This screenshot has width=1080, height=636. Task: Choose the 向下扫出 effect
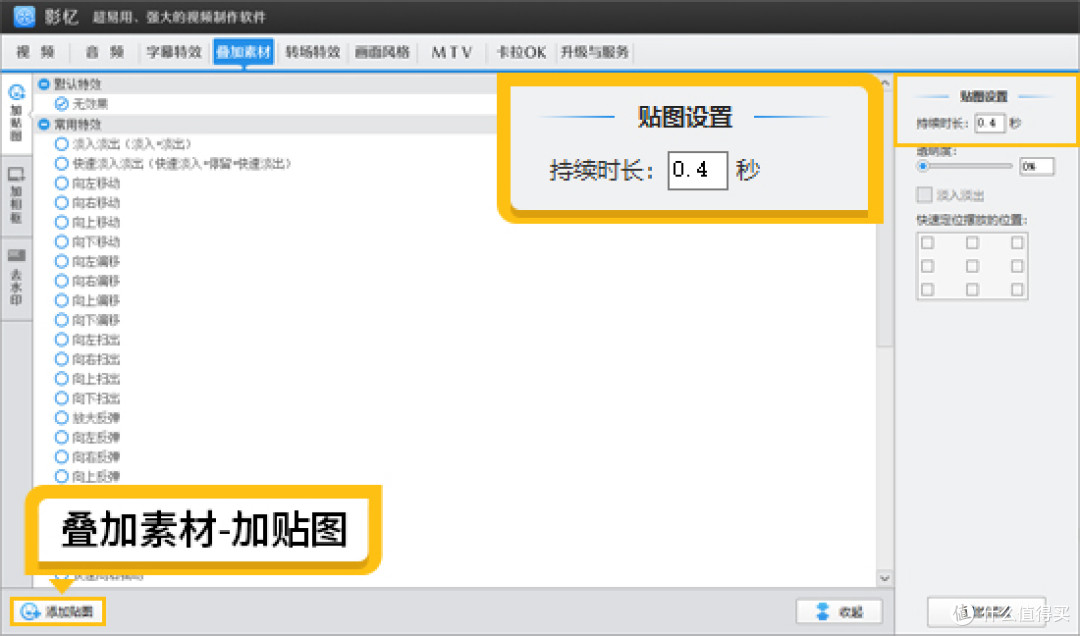point(87,398)
